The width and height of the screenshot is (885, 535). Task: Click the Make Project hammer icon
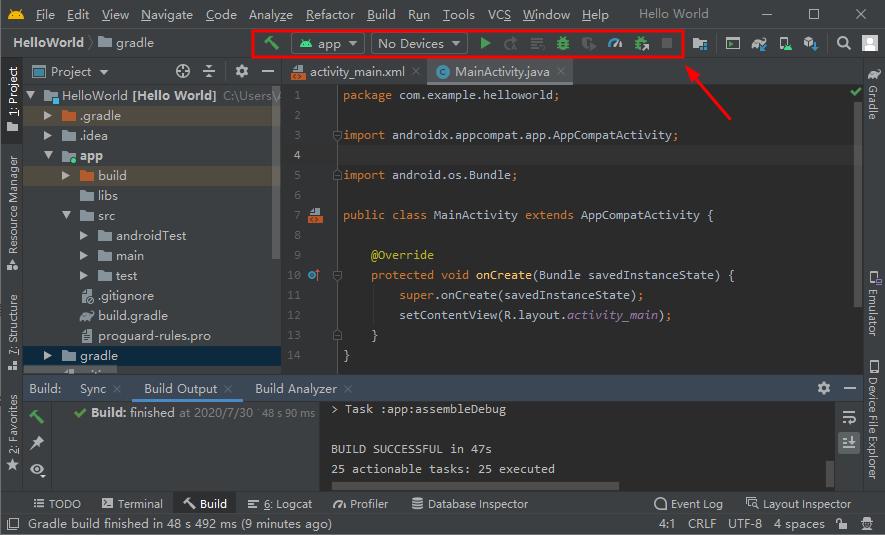click(x=272, y=44)
